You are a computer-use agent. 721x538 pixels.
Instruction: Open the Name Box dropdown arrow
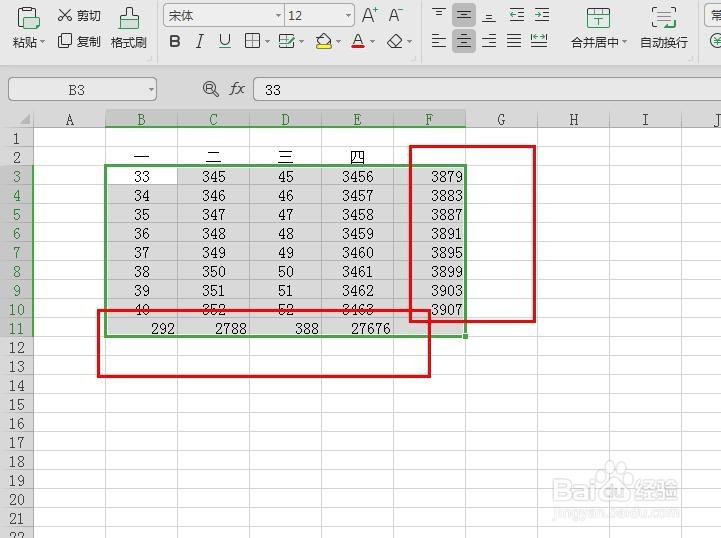pos(151,90)
